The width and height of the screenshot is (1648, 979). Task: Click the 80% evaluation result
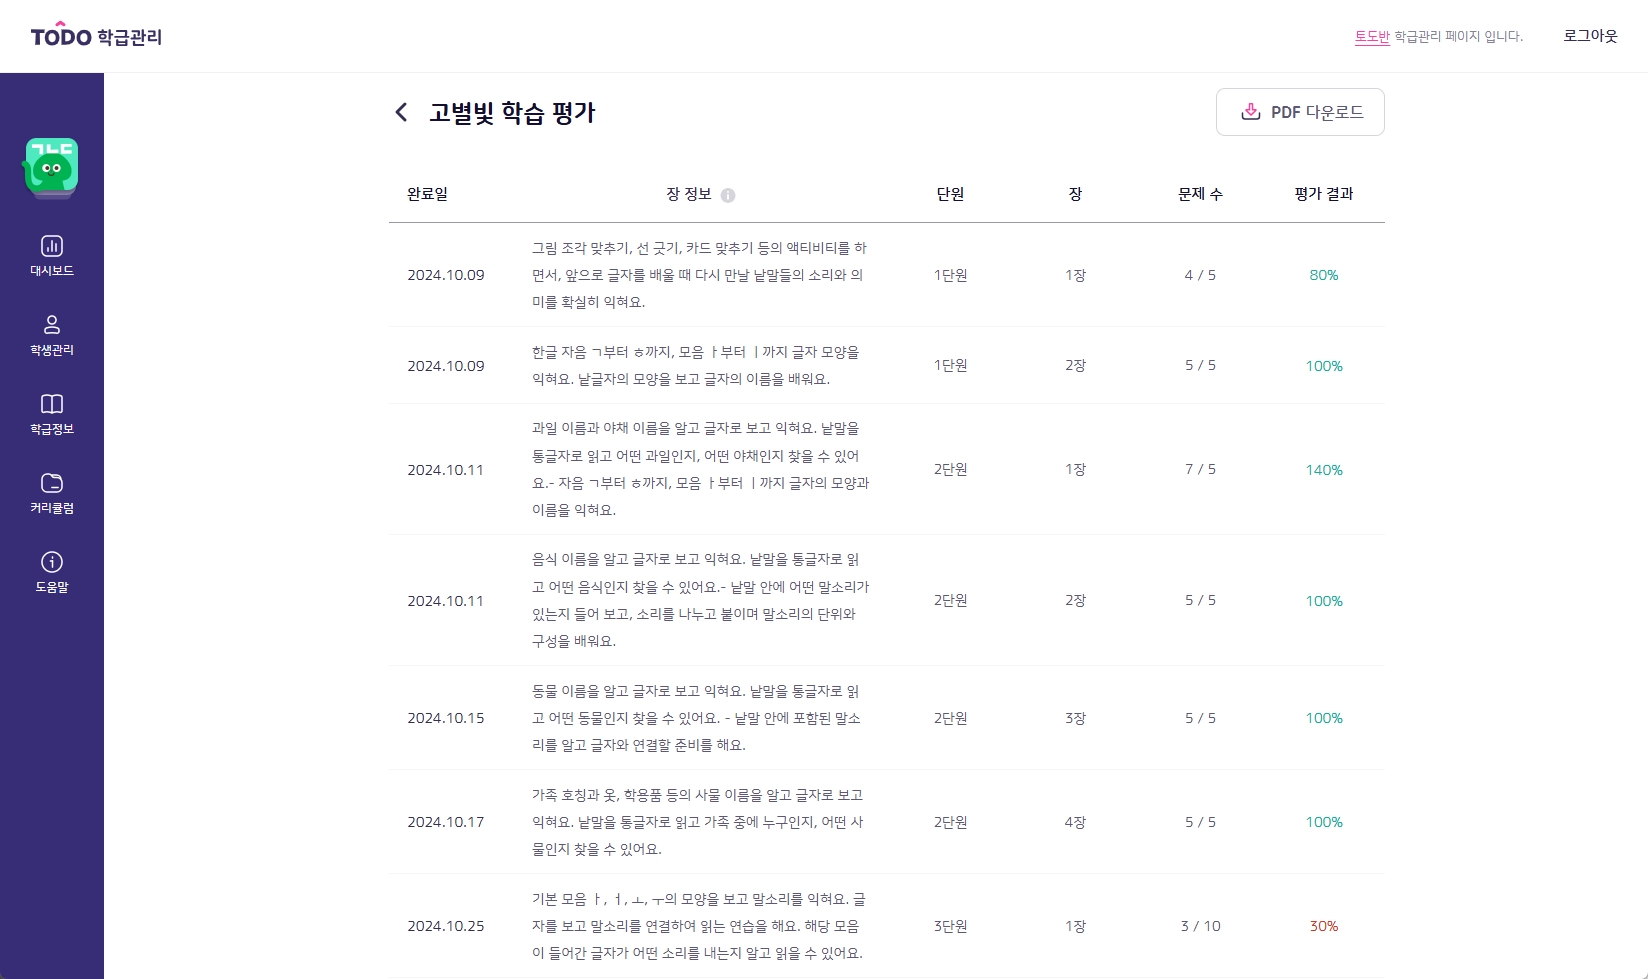pos(1323,275)
